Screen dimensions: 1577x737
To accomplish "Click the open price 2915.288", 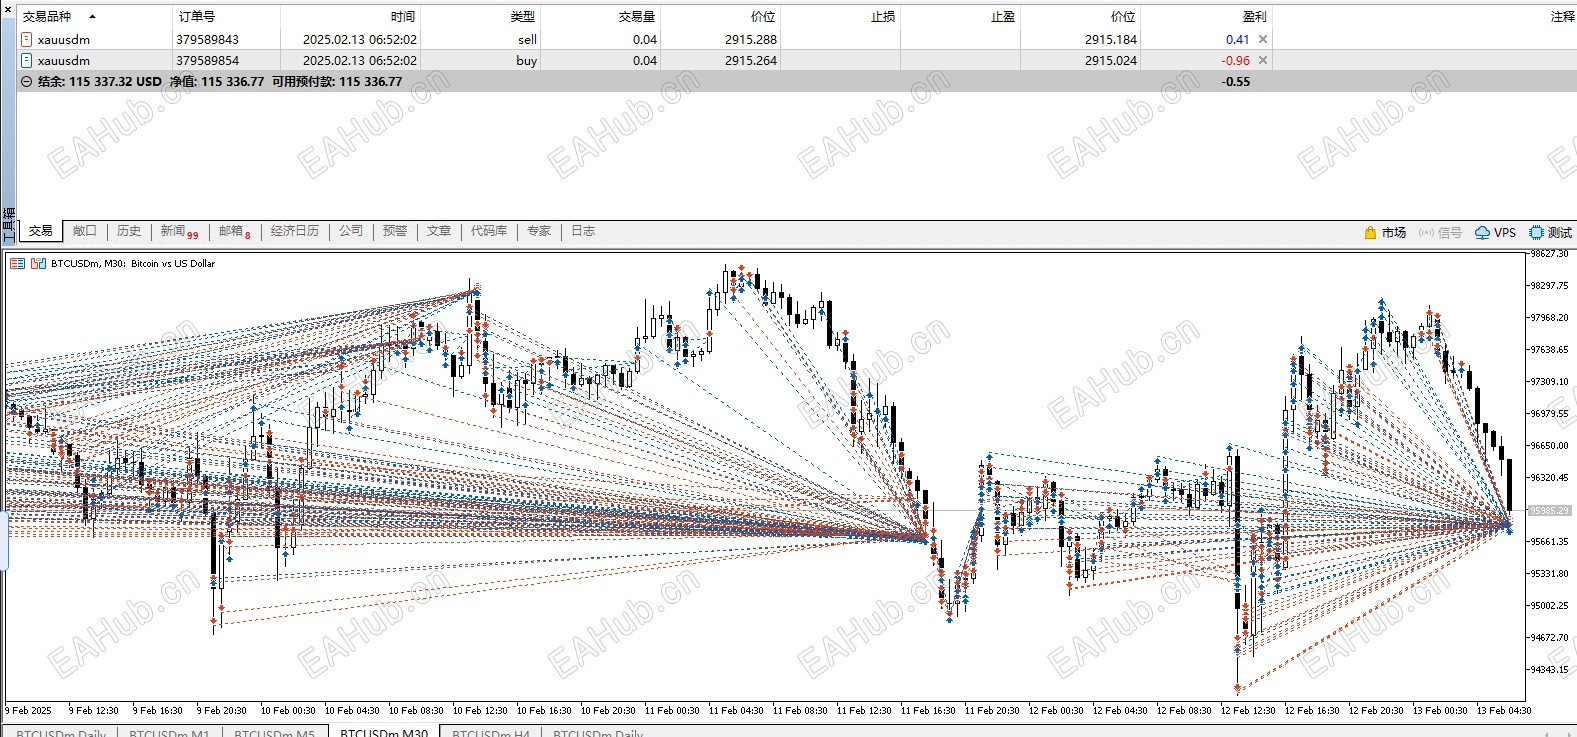I will (x=751, y=39).
